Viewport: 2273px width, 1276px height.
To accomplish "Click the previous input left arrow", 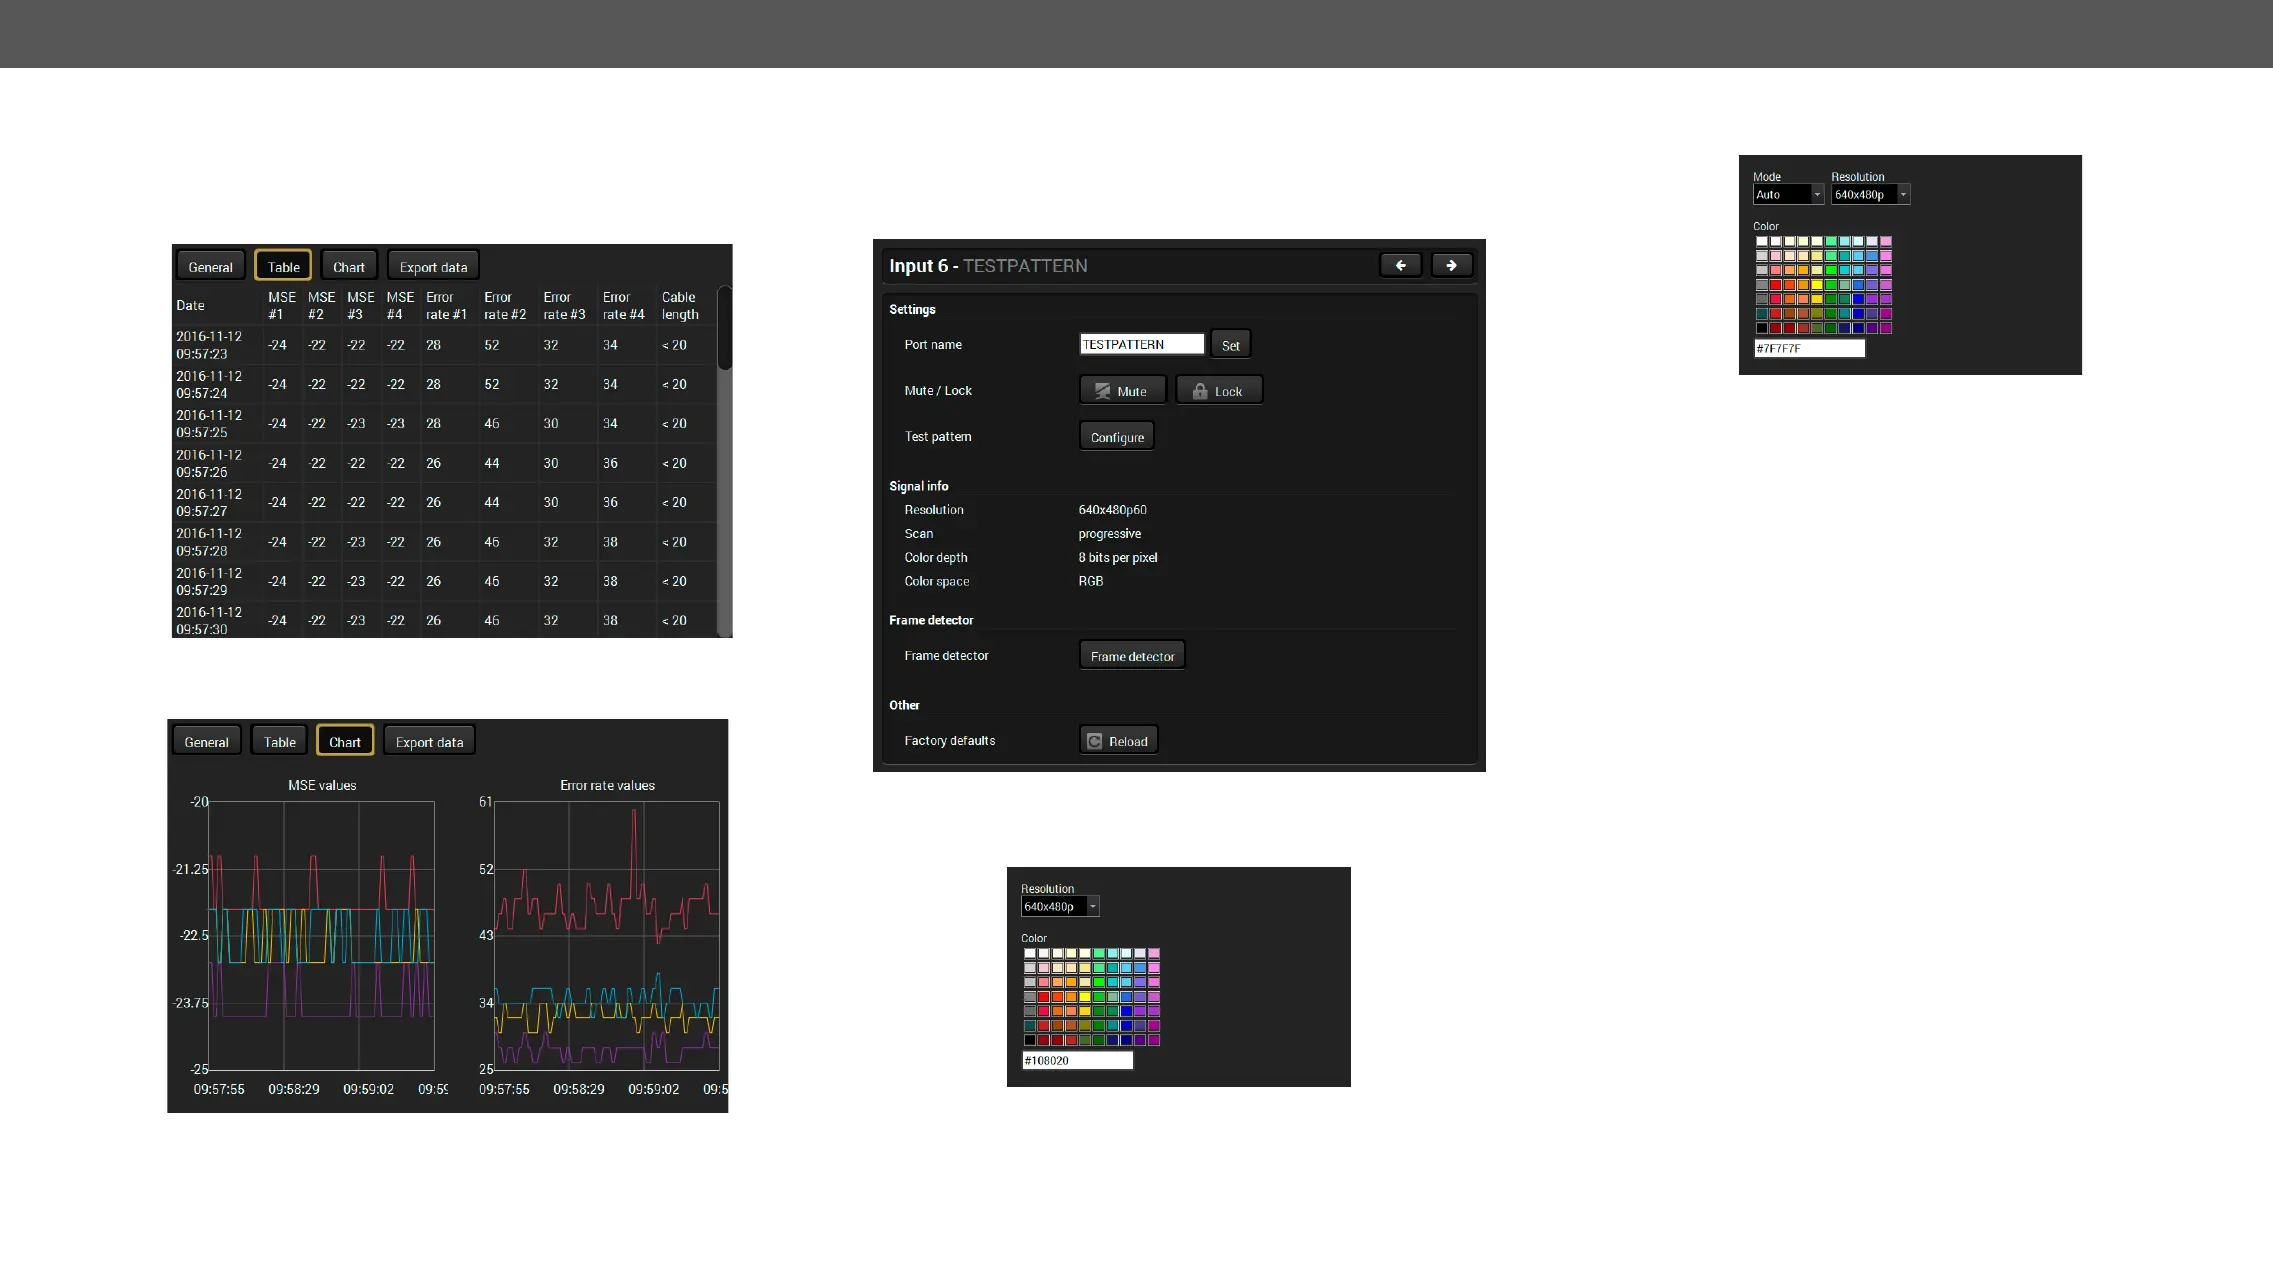I will tap(1400, 265).
